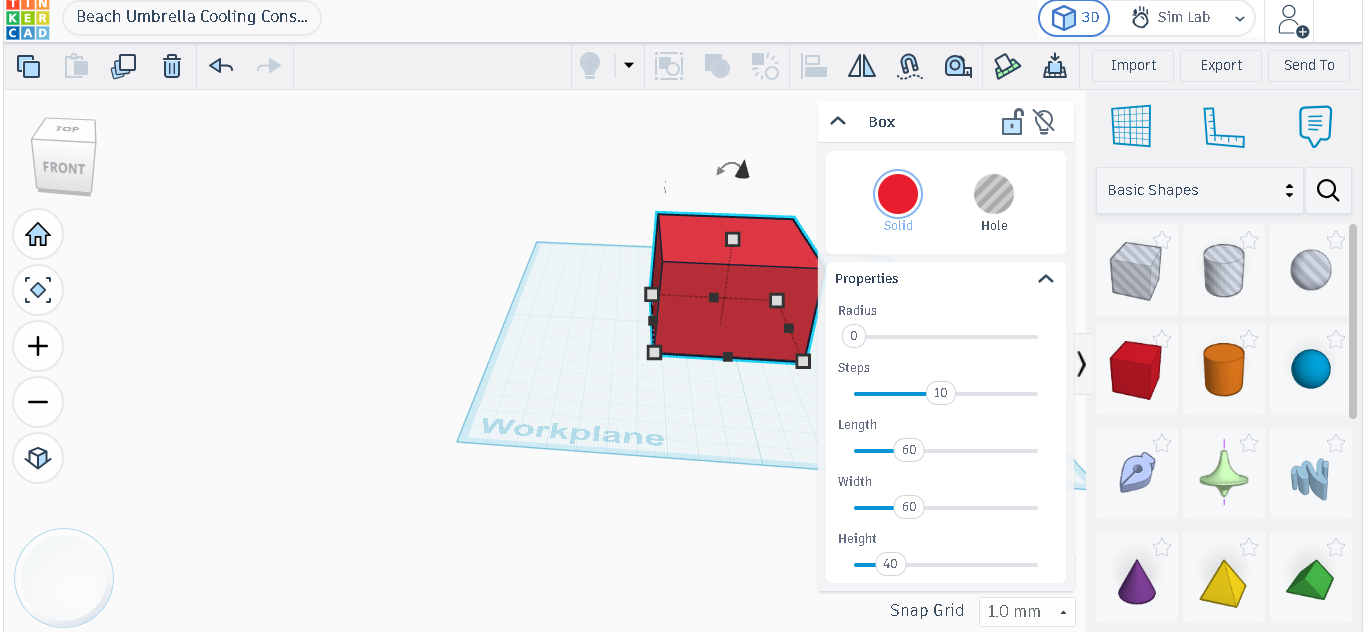The image size is (1366, 632).
Task: Open the lightbulb dropdown arrow
Action: (x=629, y=66)
